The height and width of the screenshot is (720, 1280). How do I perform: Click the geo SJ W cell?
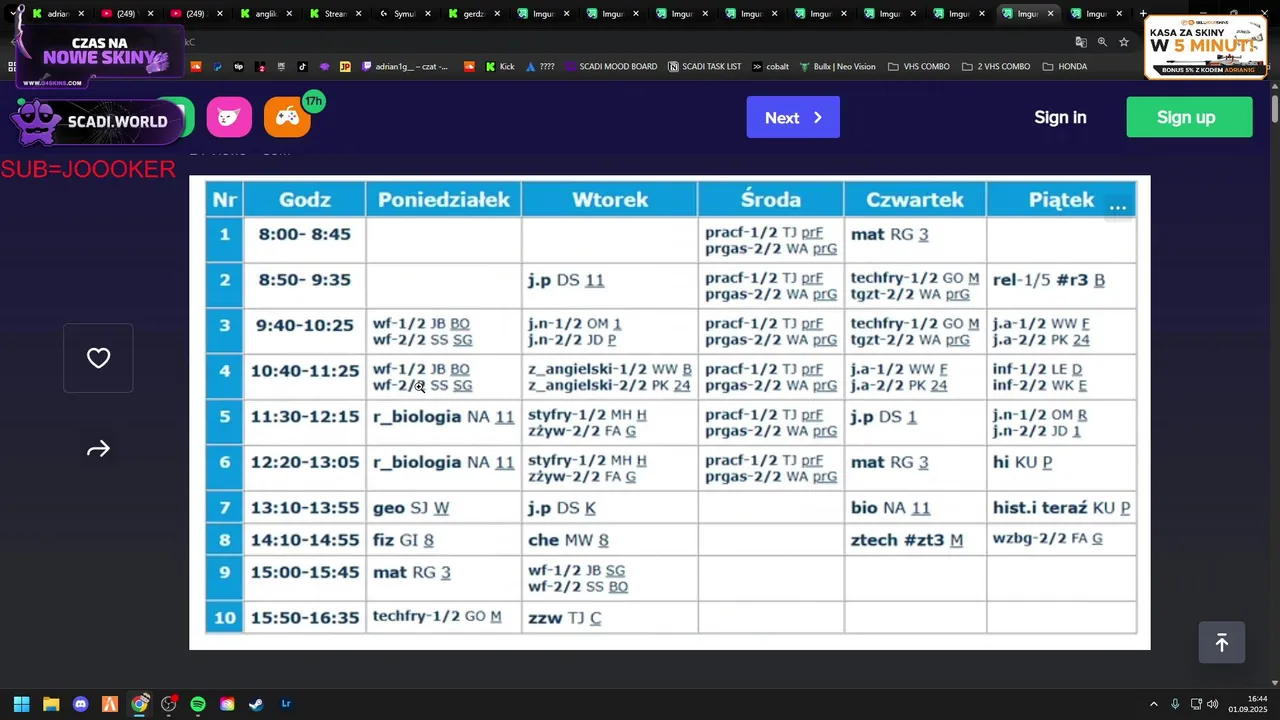443,508
